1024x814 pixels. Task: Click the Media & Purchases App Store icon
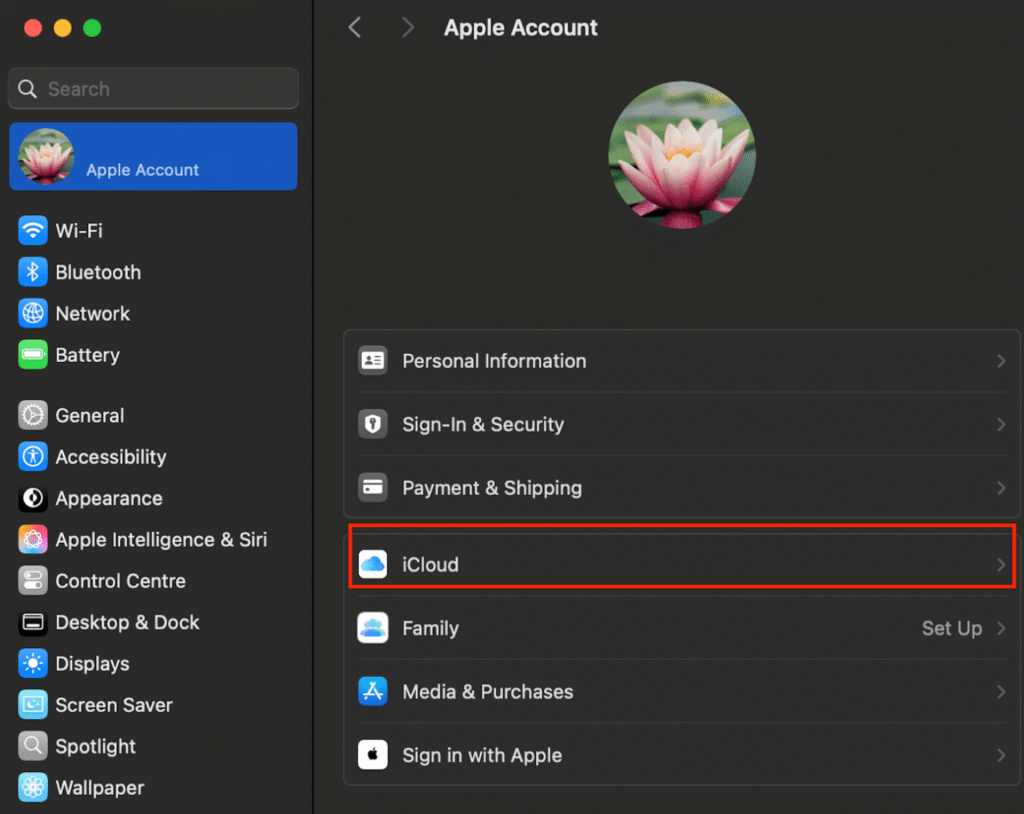point(373,691)
